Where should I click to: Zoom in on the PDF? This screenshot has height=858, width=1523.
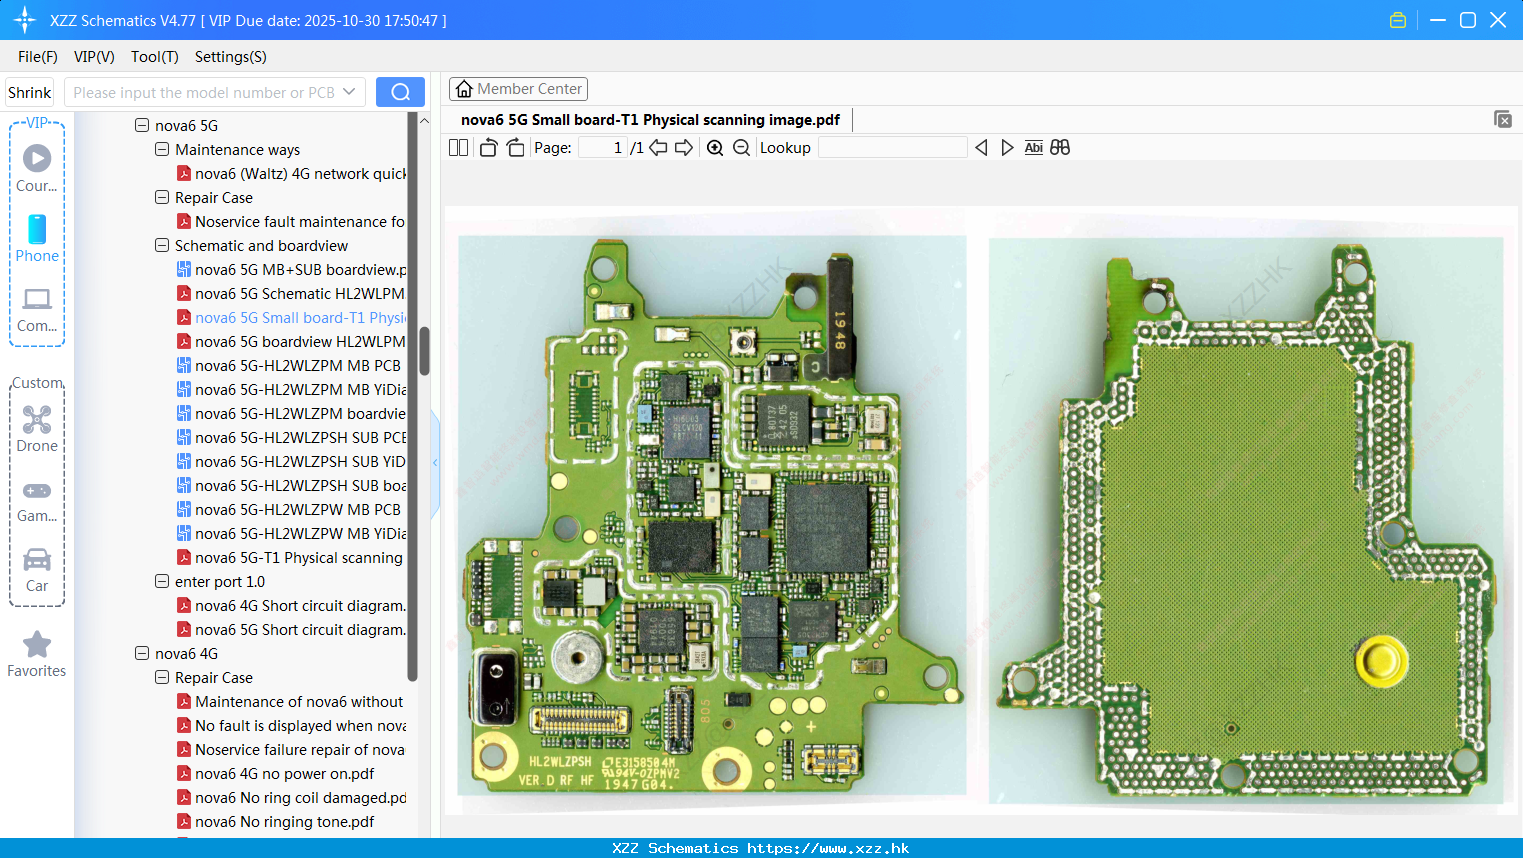[x=715, y=147]
